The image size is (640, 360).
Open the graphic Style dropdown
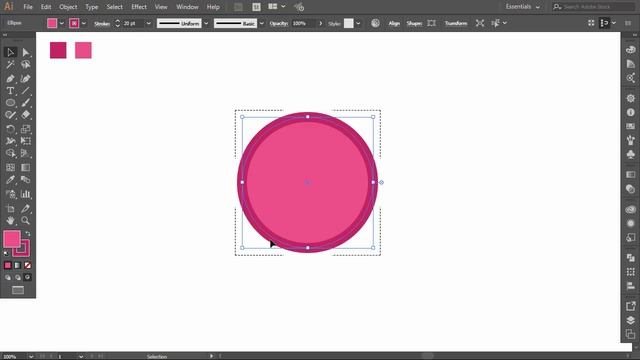[358, 23]
